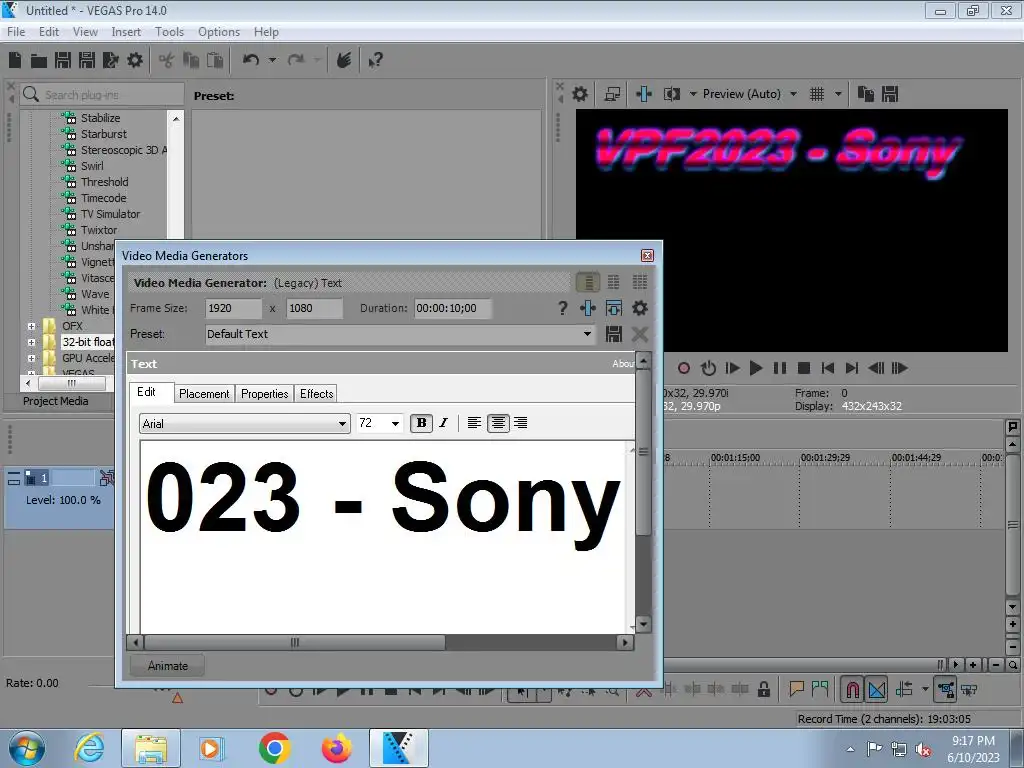The width and height of the screenshot is (1024, 768).
Task: Click the Save project icon
Action: tap(63, 60)
